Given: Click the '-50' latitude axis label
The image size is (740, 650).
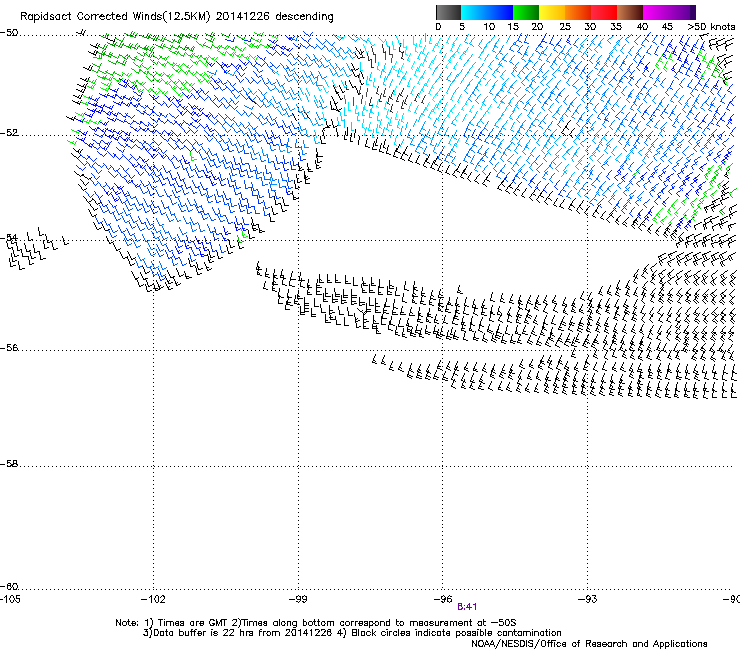Looking at the screenshot, I should click(9, 33).
